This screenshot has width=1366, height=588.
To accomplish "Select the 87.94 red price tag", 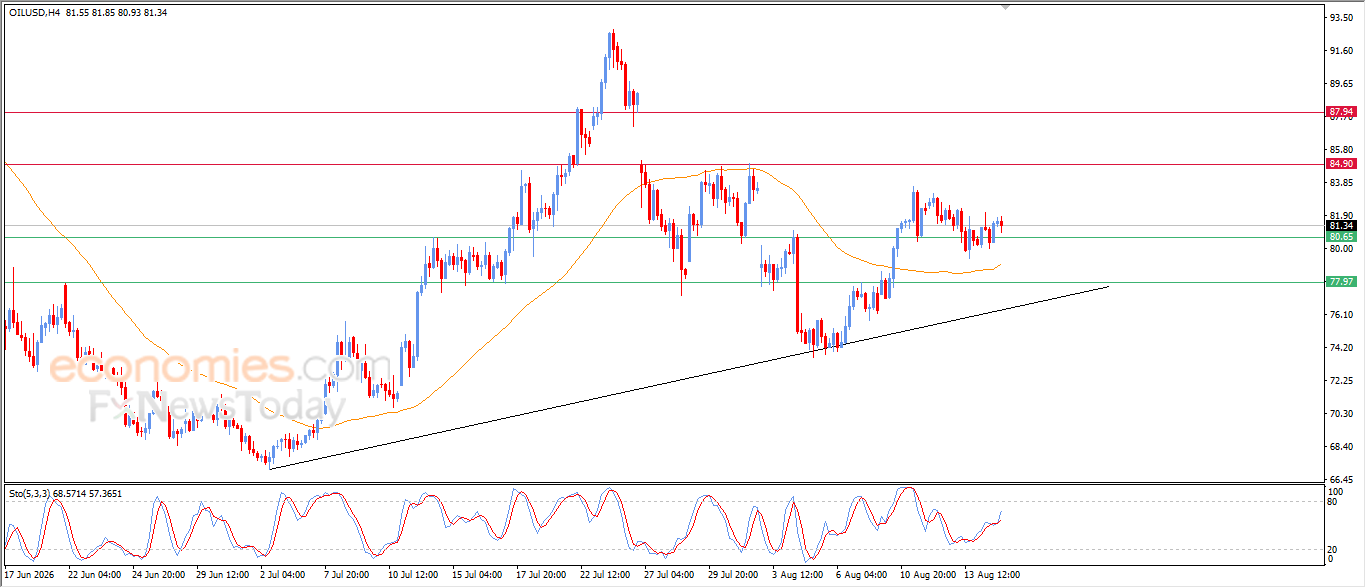I will coord(1341,112).
